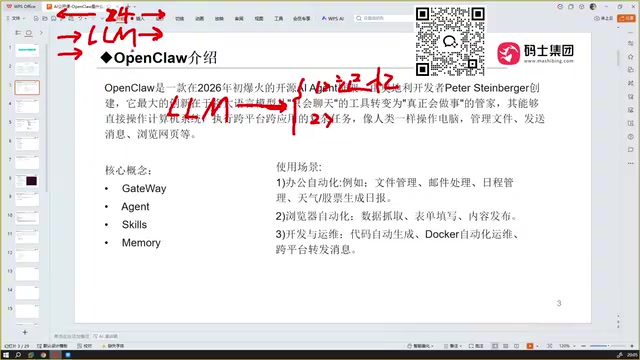Open Windows taskbar search

[18, 355]
